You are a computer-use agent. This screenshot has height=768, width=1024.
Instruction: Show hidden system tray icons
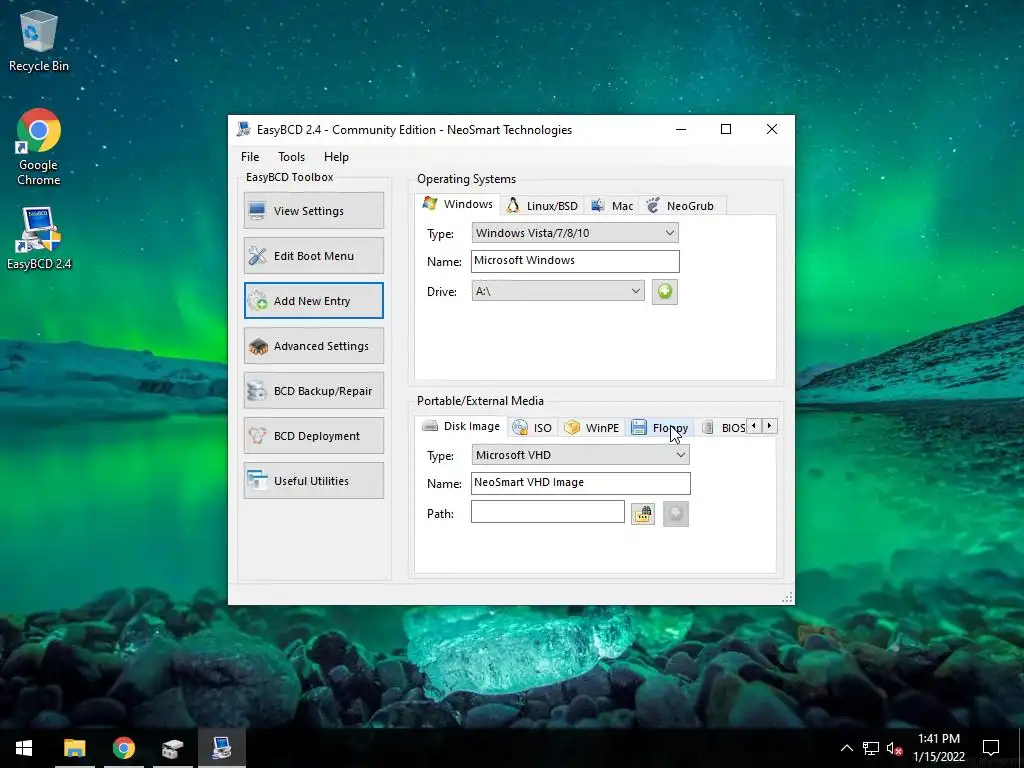pyautogui.click(x=846, y=748)
